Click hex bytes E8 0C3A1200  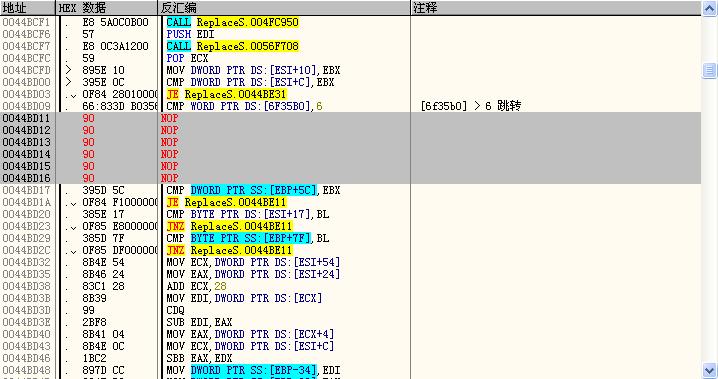(x=115, y=46)
